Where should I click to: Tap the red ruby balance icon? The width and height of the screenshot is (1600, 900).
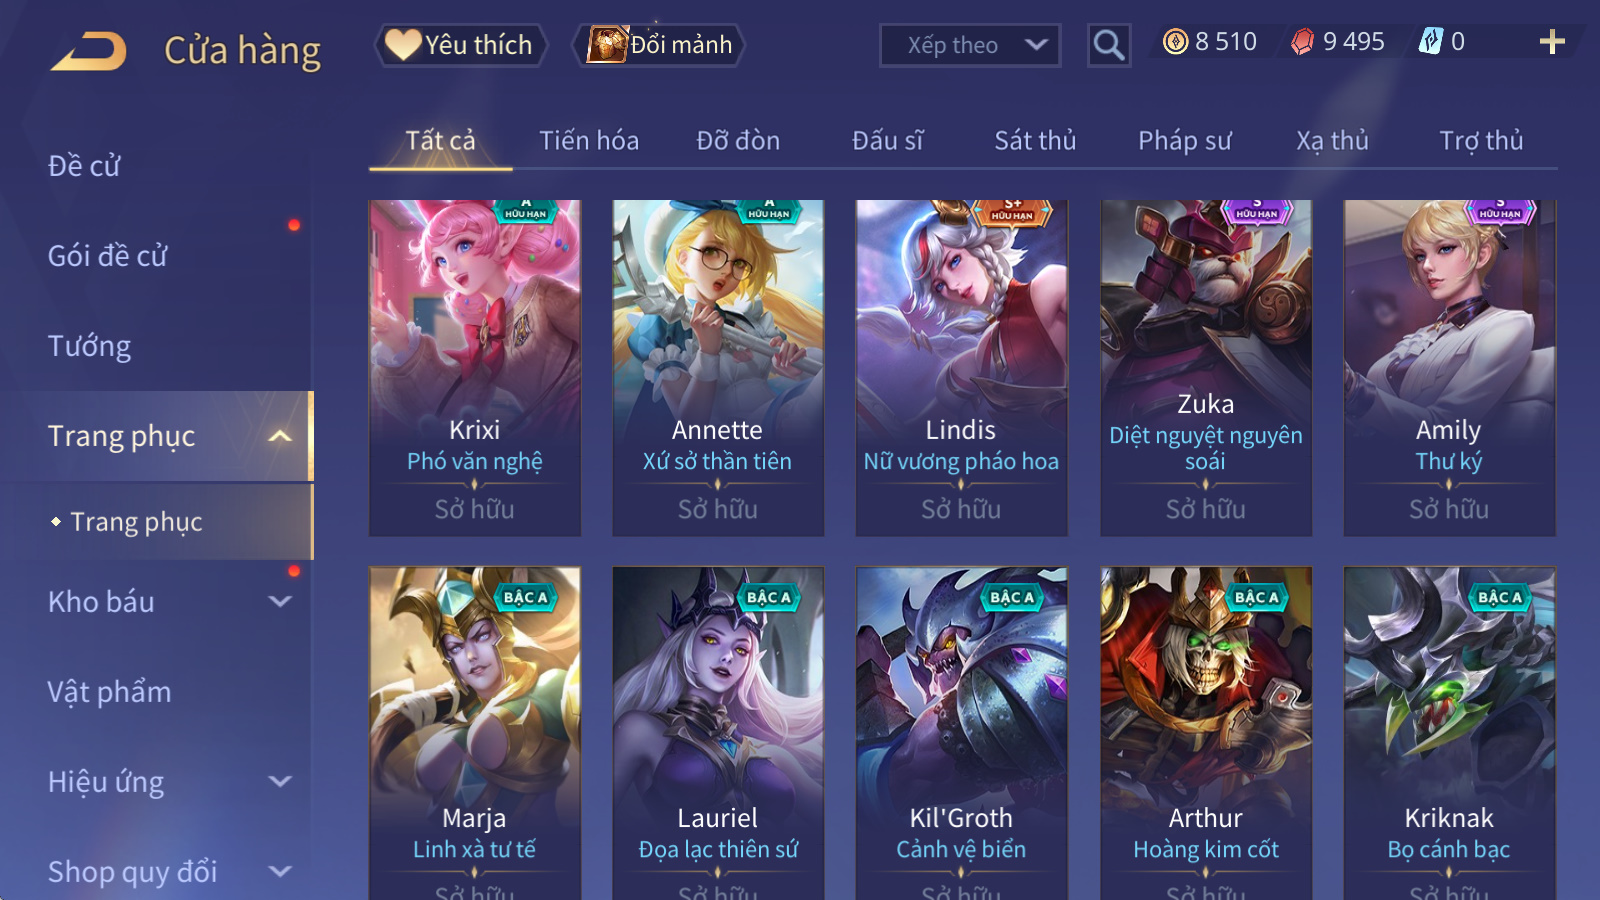[1303, 42]
